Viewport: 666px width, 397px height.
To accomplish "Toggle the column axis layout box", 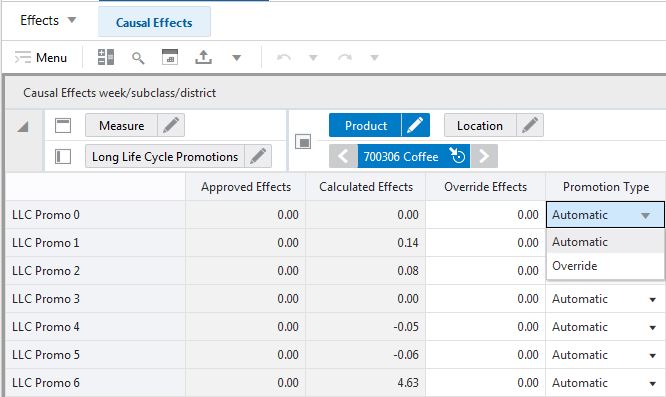I will tap(63, 126).
